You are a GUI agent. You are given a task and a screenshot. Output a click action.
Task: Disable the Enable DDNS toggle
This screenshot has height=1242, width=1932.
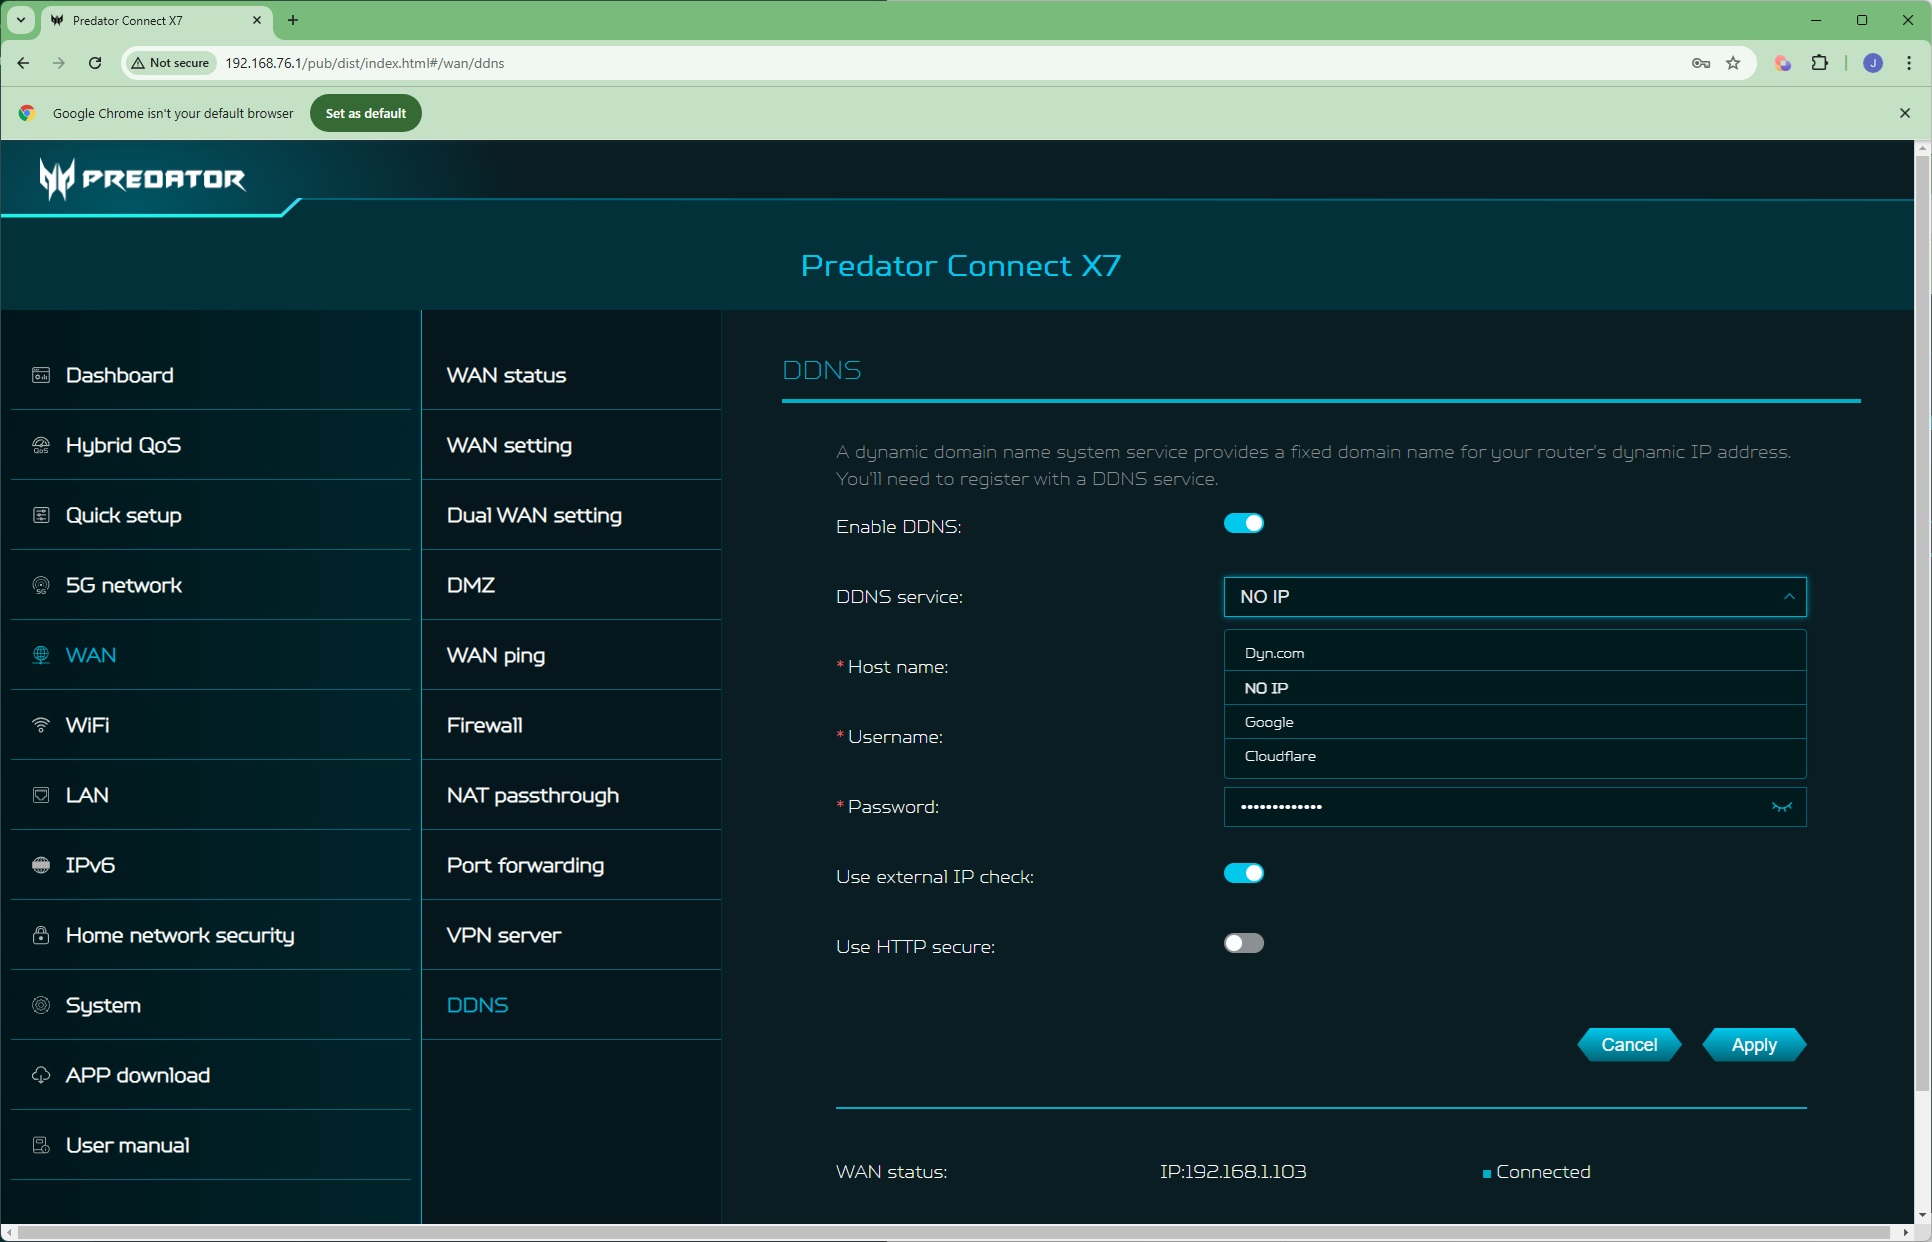1243,523
